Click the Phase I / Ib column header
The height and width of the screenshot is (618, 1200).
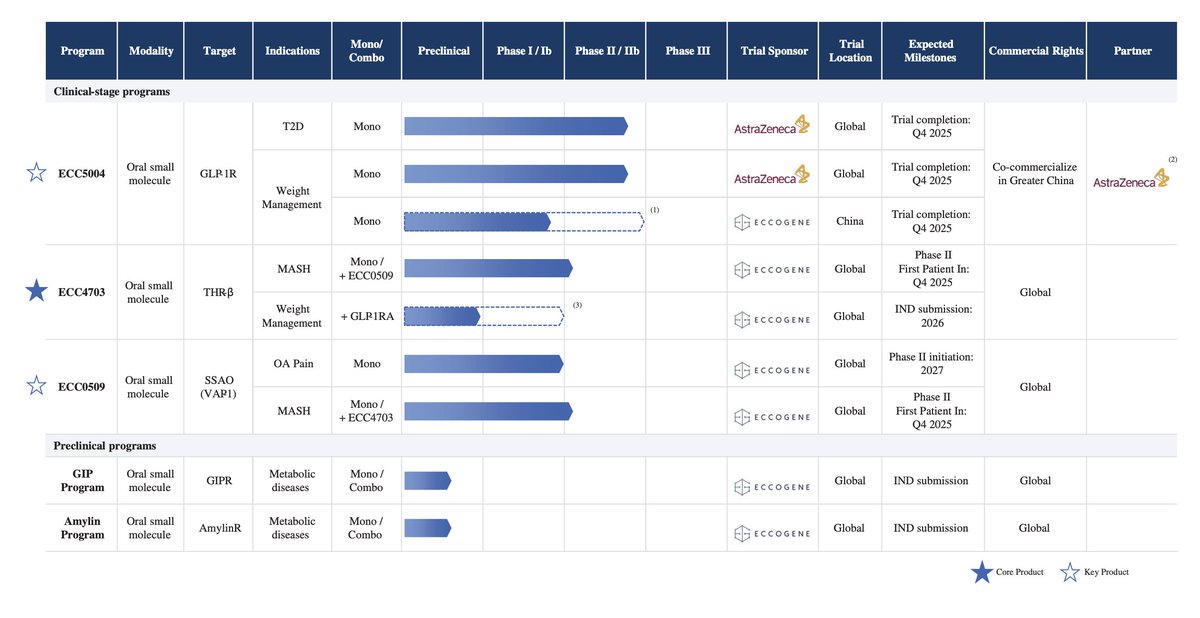point(524,51)
